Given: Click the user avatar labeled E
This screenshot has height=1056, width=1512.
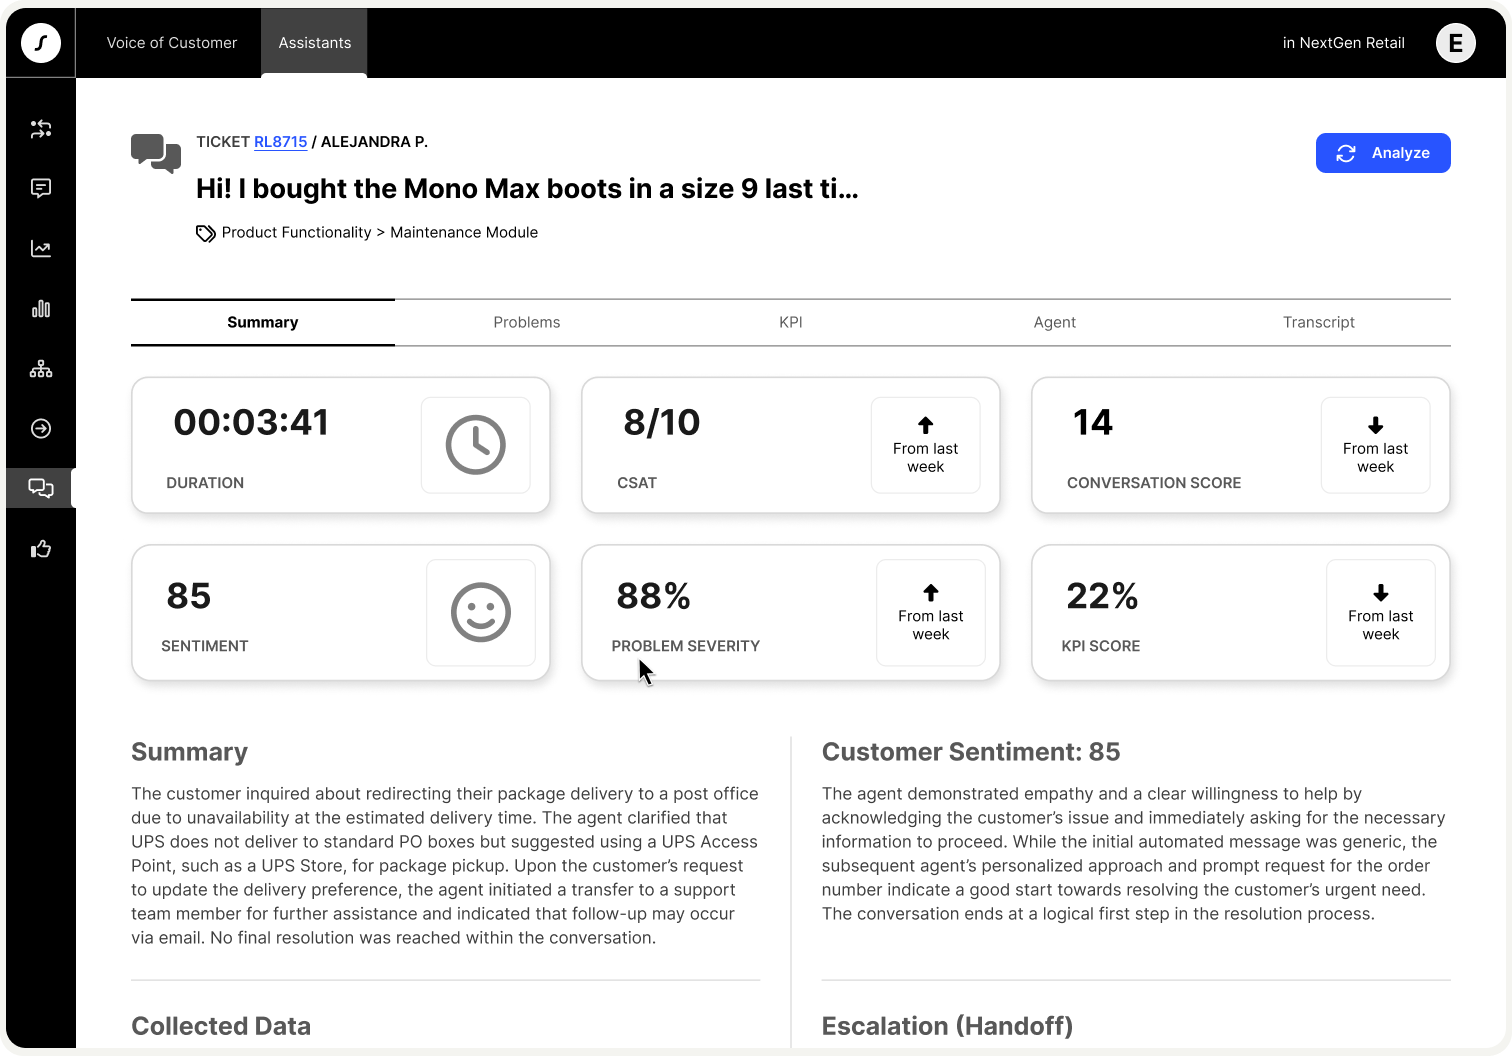Looking at the screenshot, I should 1456,43.
